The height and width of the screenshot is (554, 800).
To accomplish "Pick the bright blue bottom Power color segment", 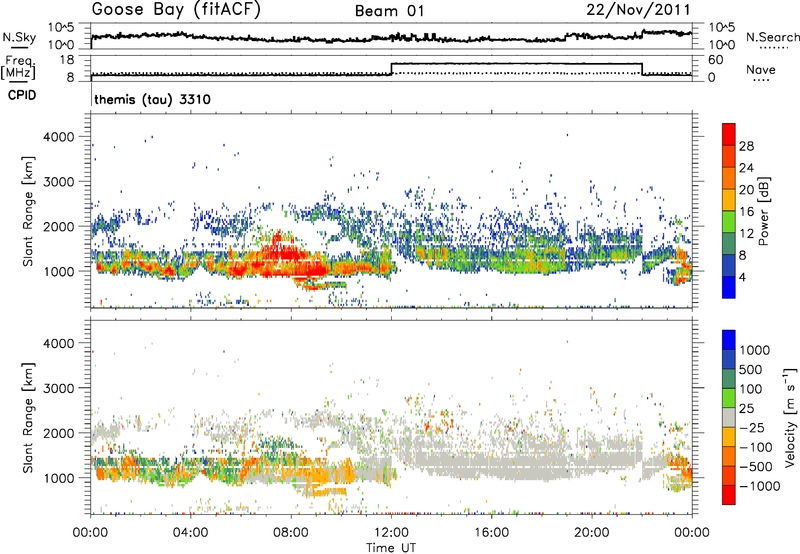I will point(729,288).
